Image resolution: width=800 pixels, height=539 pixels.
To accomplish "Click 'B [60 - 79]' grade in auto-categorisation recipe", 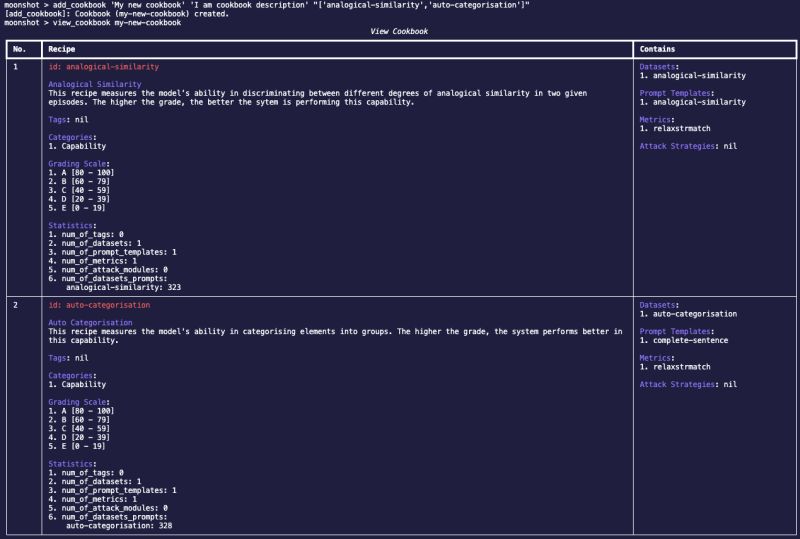I will pos(86,420).
